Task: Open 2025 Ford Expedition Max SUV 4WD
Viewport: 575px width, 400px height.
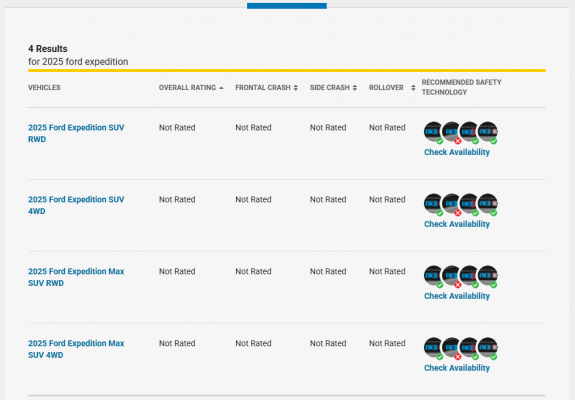Action: coord(76,349)
